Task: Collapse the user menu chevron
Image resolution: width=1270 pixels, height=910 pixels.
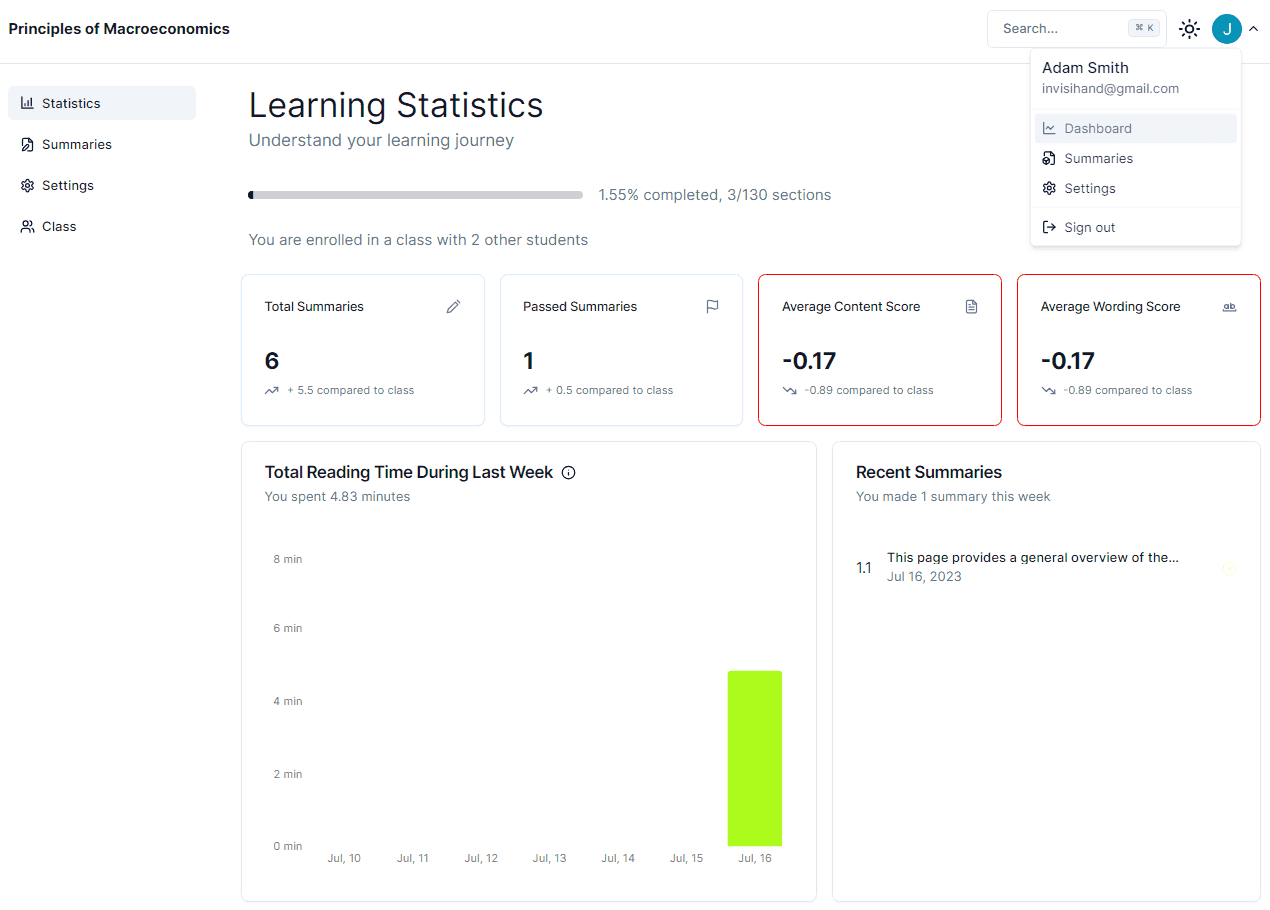Action: pyautogui.click(x=1253, y=29)
